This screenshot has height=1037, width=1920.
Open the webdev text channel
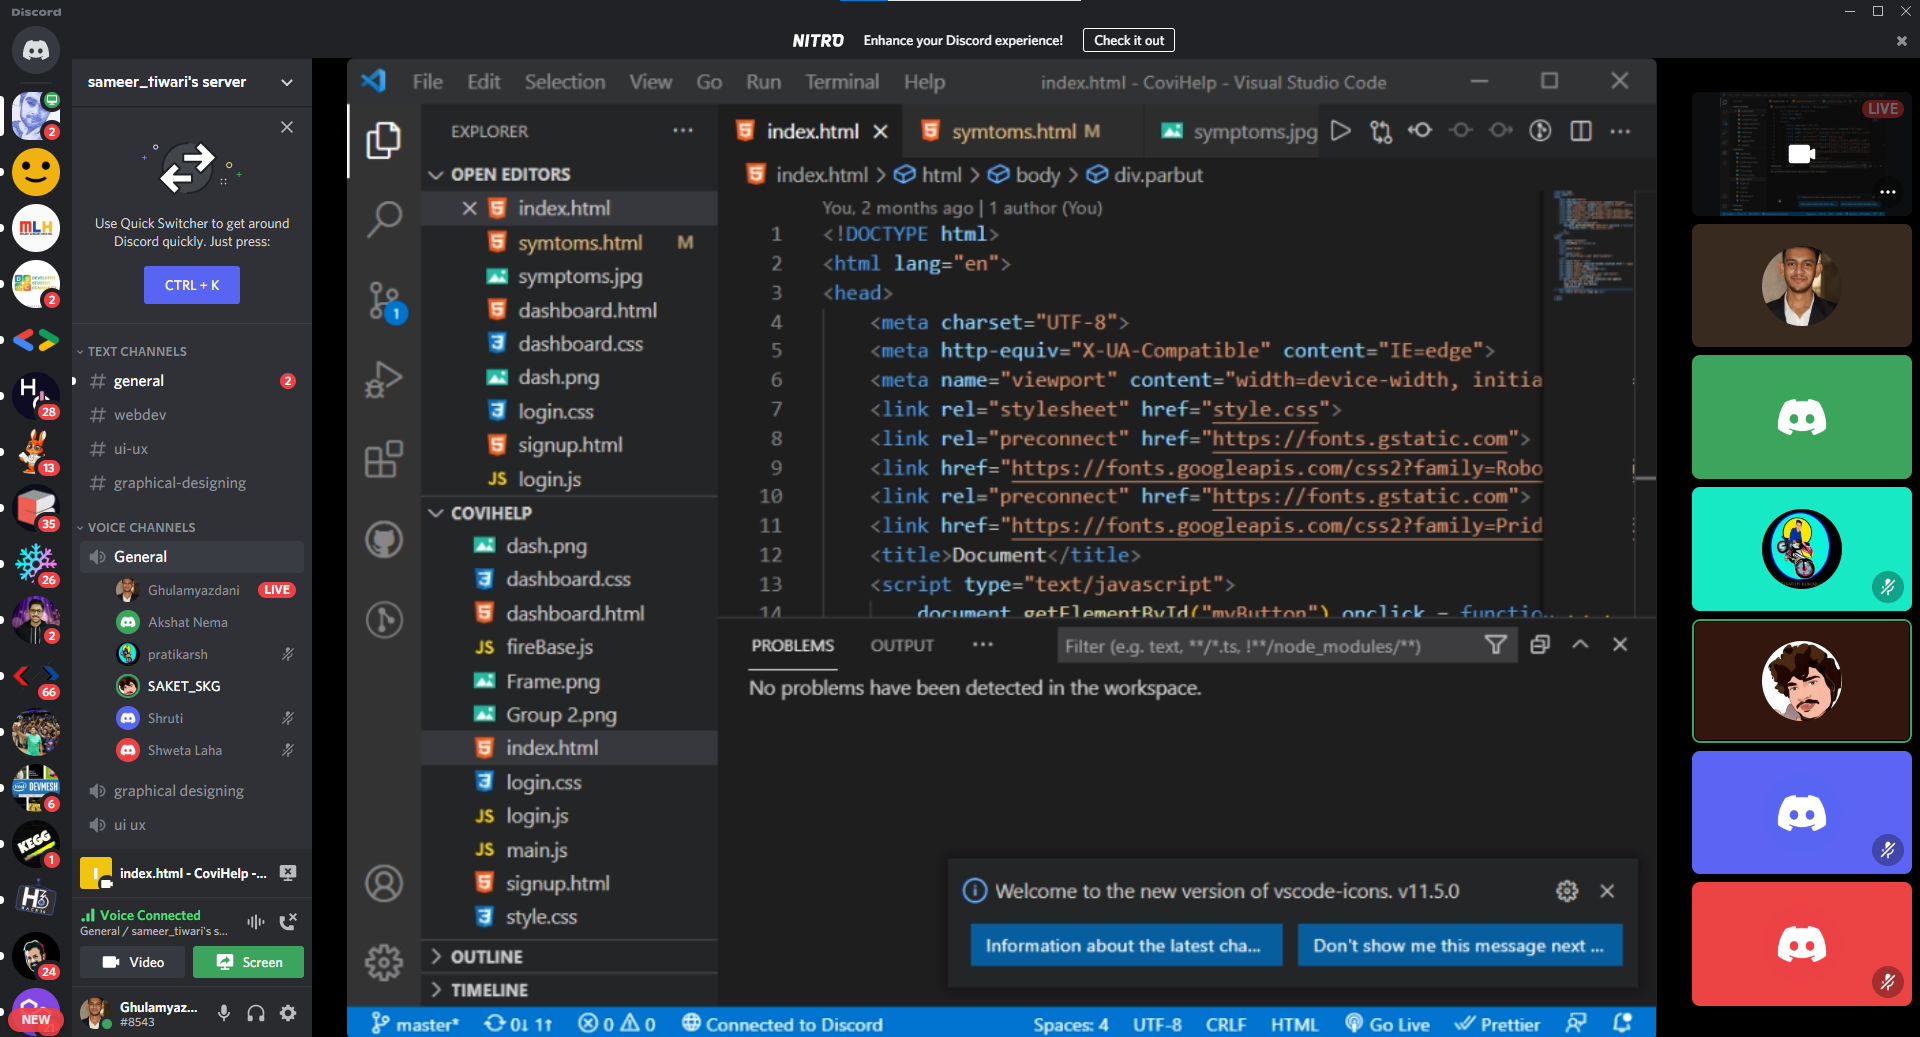pyautogui.click(x=191, y=414)
